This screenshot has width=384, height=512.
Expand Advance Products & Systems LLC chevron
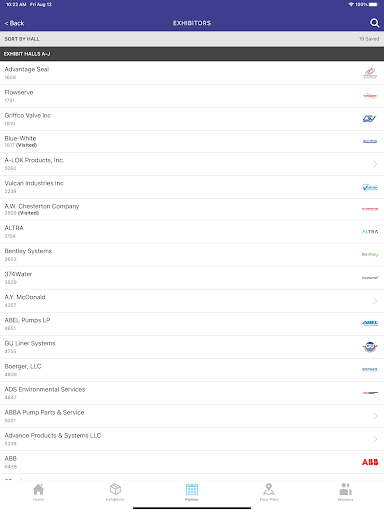click(x=375, y=439)
